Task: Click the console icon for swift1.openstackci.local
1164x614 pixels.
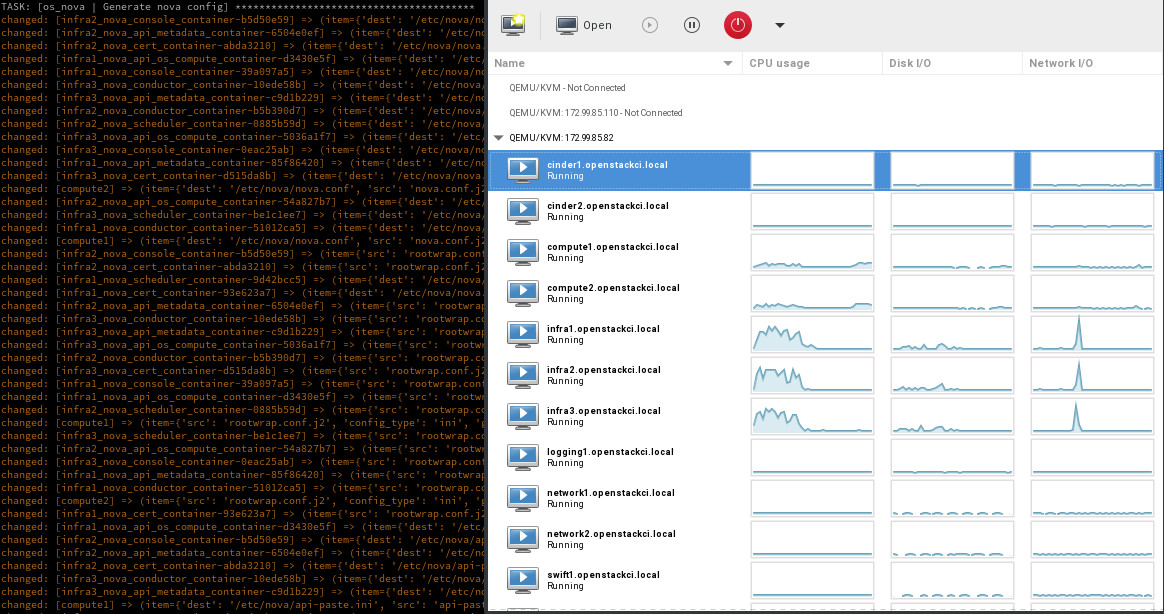Action: (522, 580)
